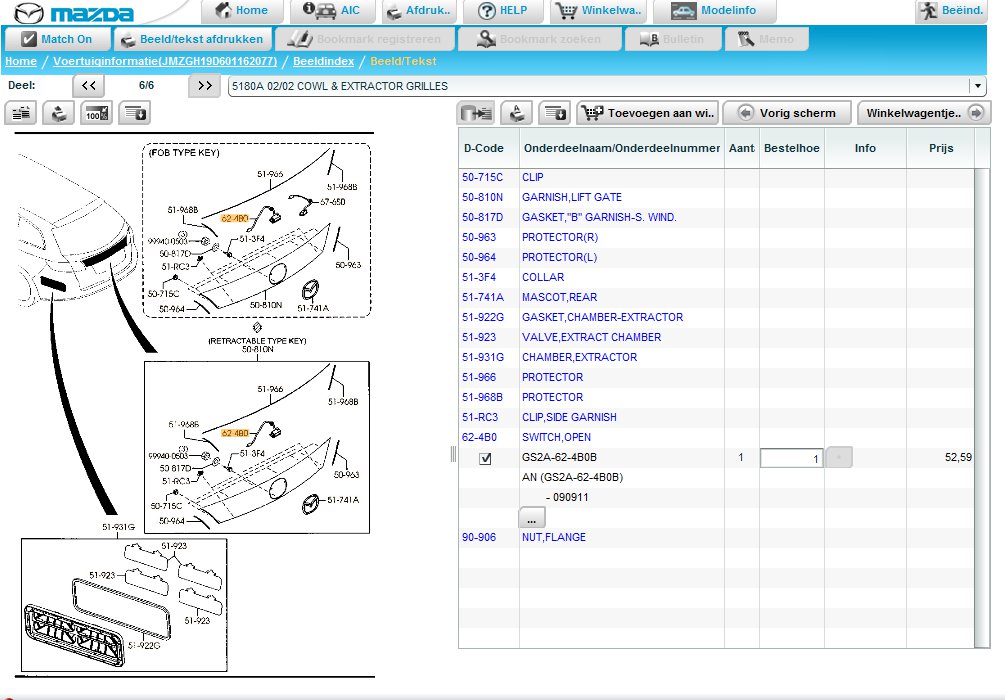Click Vorig scherm button
The width and height of the screenshot is (1005, 700).
point(786,113)
